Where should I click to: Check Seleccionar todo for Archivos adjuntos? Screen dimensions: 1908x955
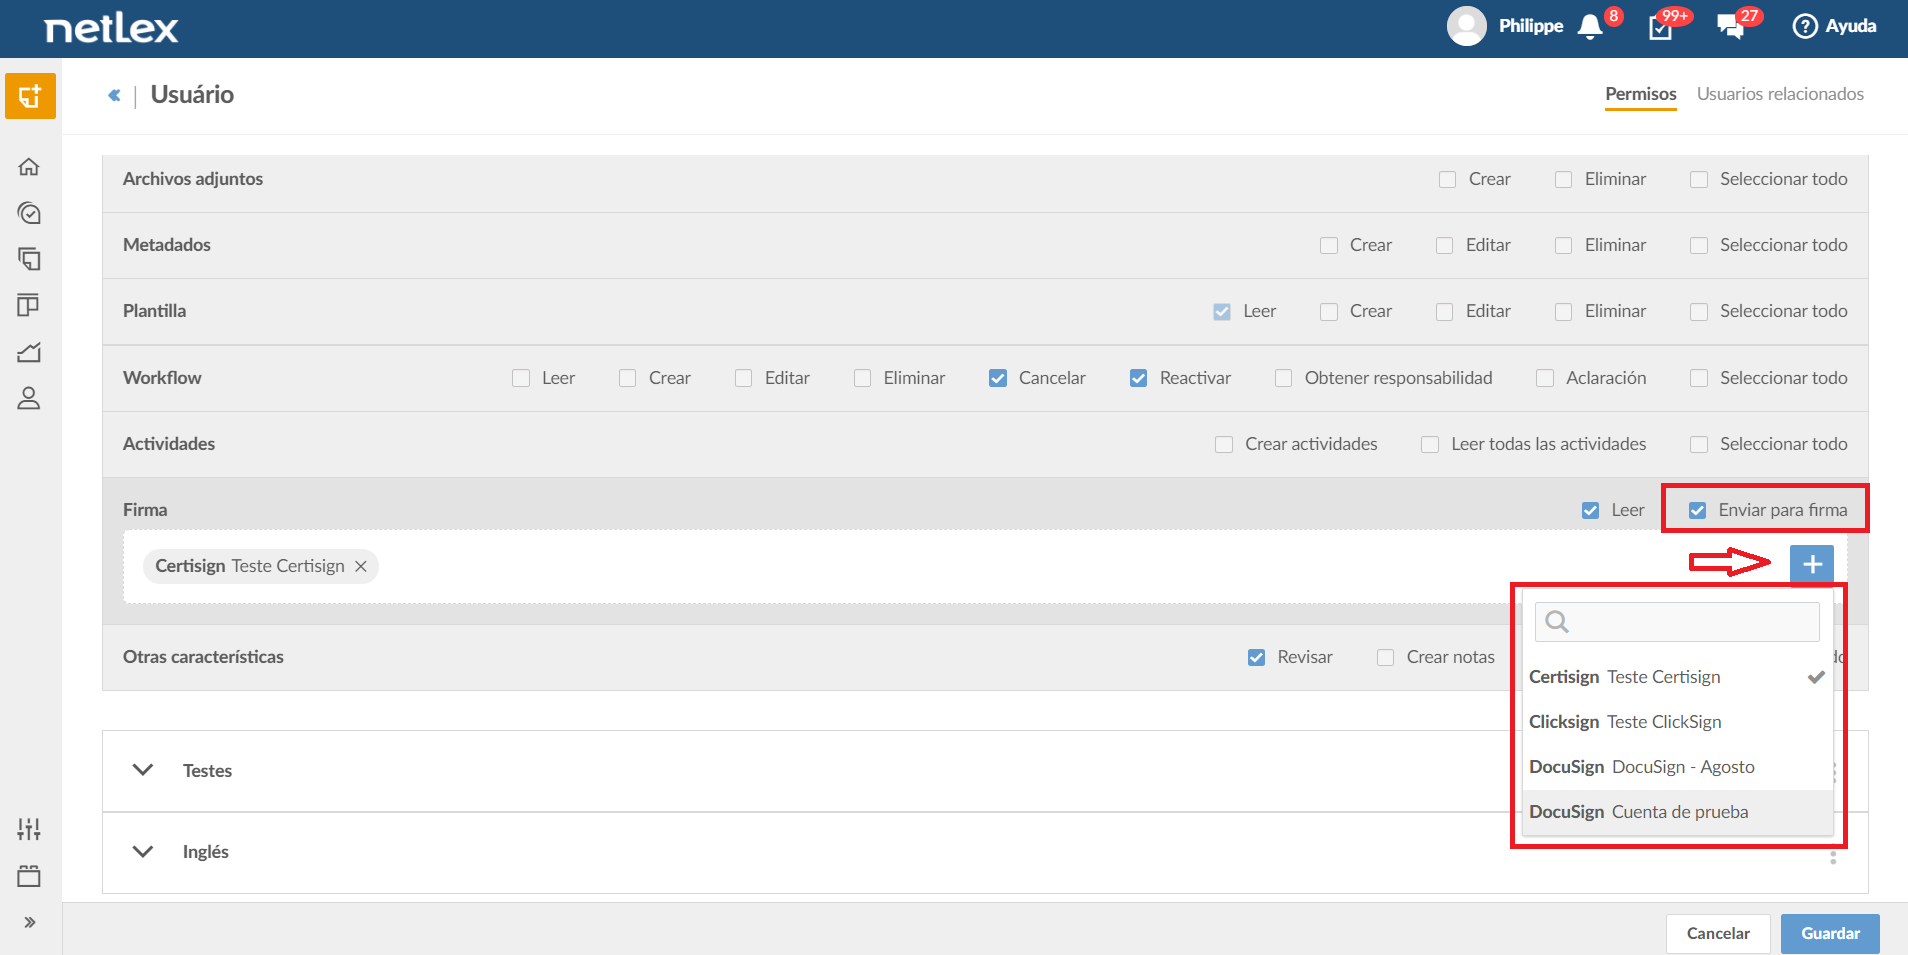click(x=1698, y=180)
